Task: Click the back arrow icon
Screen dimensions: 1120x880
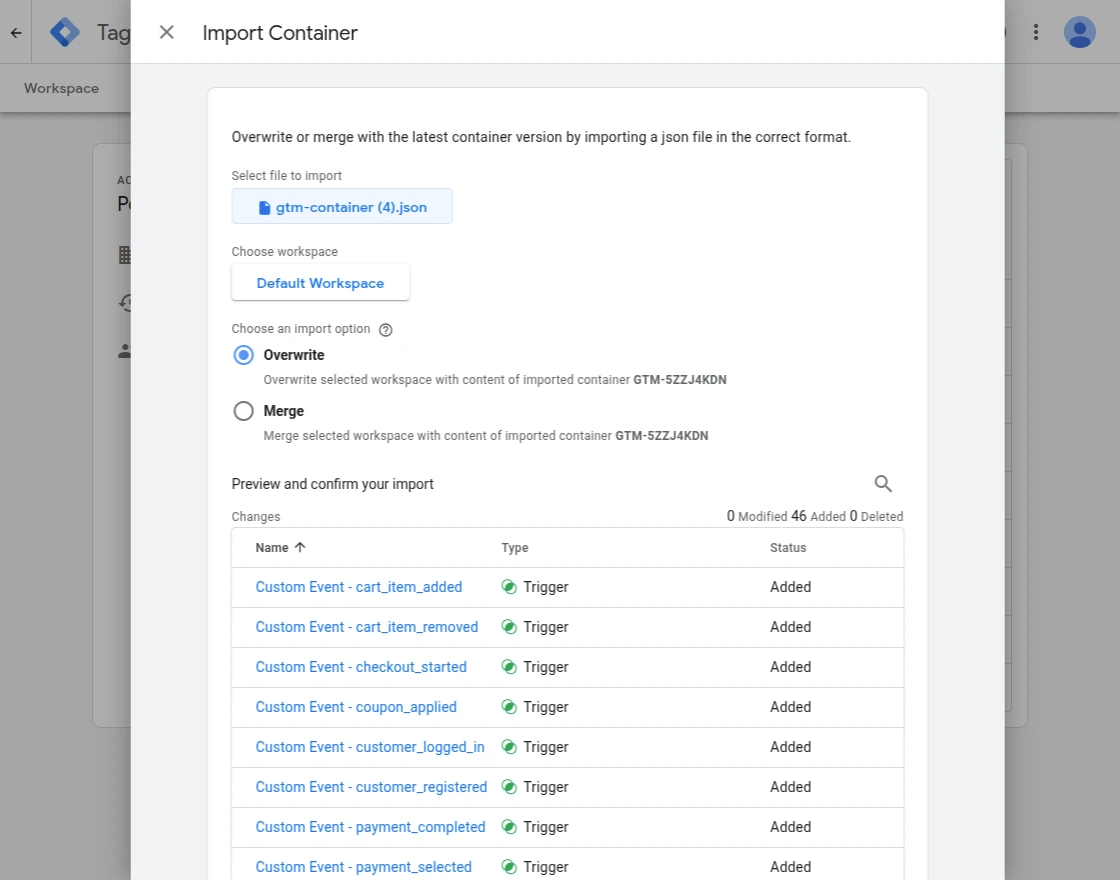Action: [16, 33]
